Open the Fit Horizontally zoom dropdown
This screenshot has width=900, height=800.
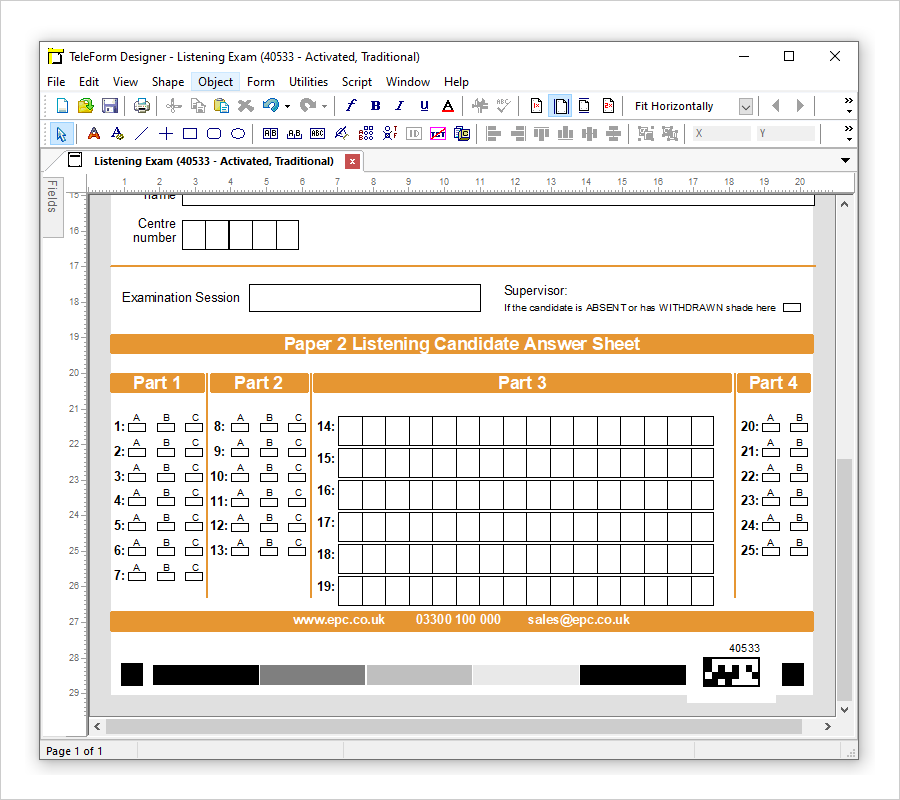746,106
